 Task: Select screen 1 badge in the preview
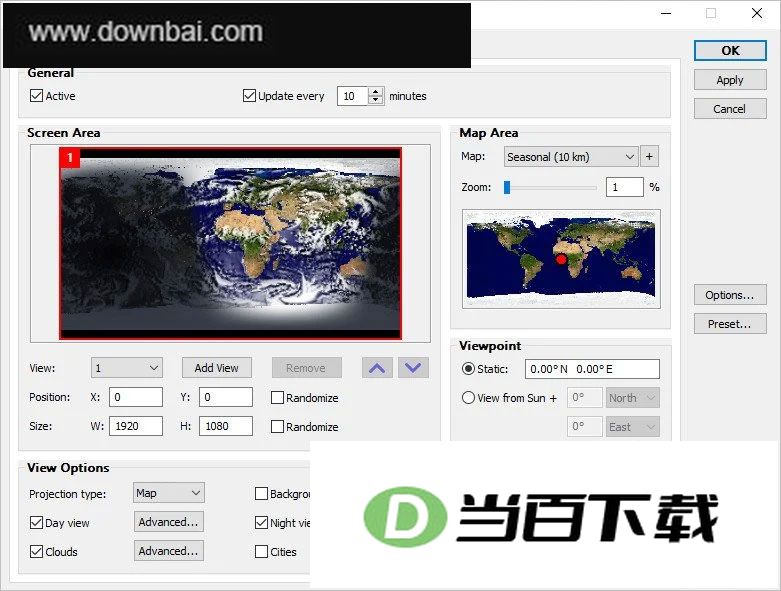[x=69, y=158]
